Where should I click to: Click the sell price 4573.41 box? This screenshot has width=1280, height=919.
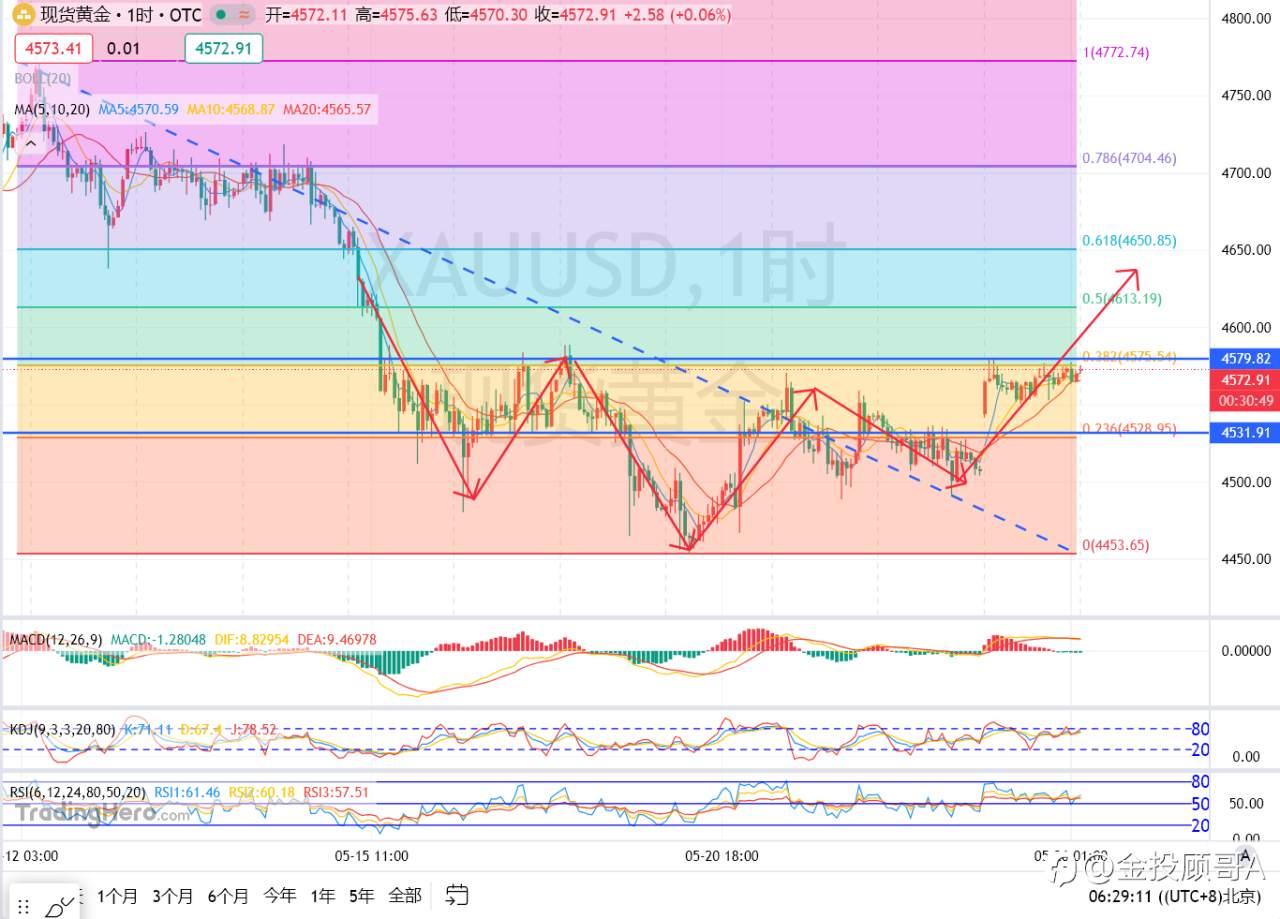click(x=53, y=48)
